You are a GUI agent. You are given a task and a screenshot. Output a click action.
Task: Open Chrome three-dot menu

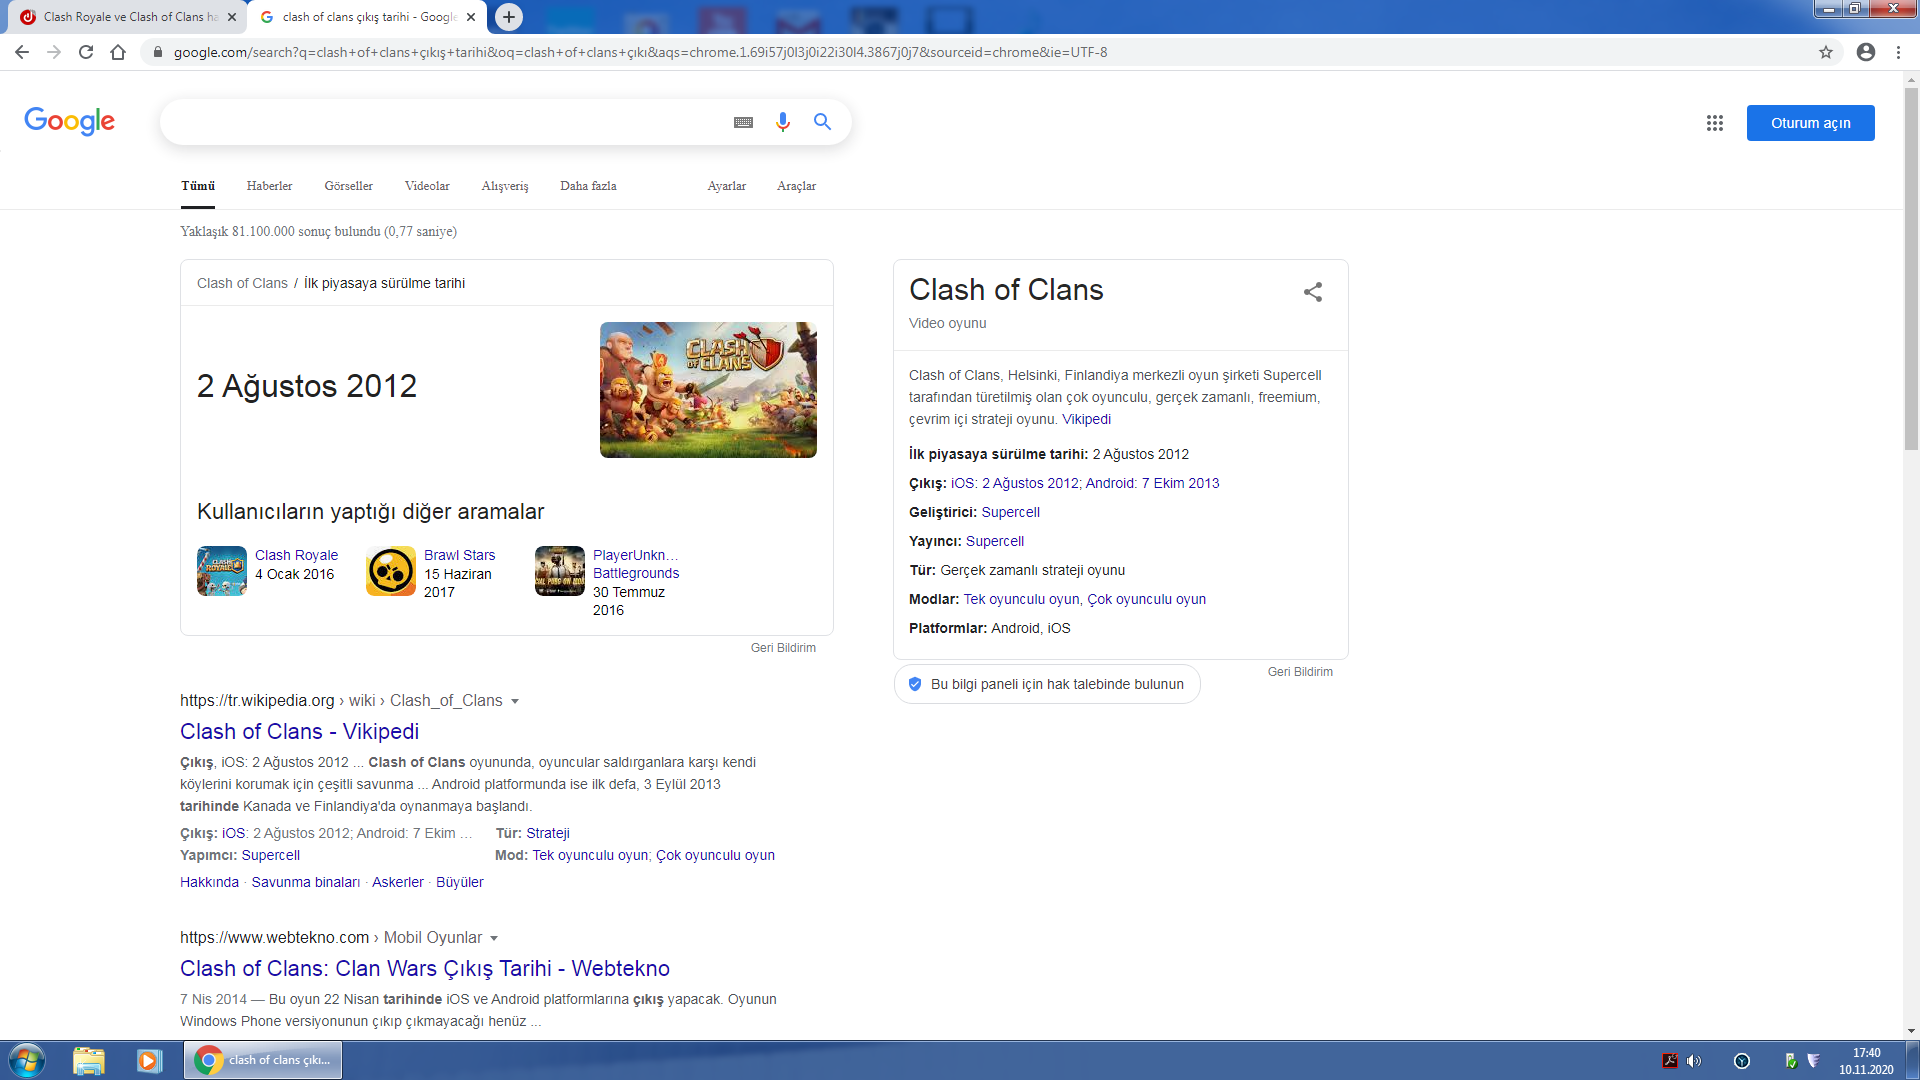pos(1898,52)
